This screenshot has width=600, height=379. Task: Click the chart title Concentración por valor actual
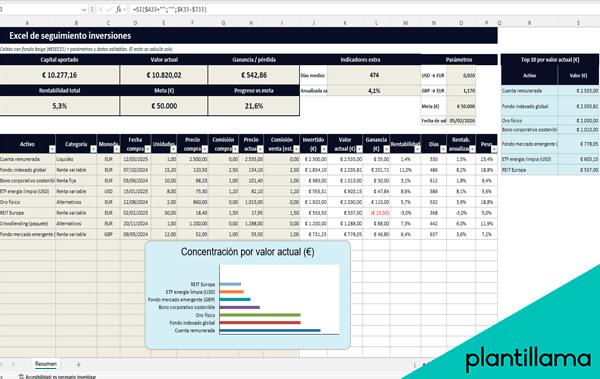pyautogui.click(x=248, y=252)
